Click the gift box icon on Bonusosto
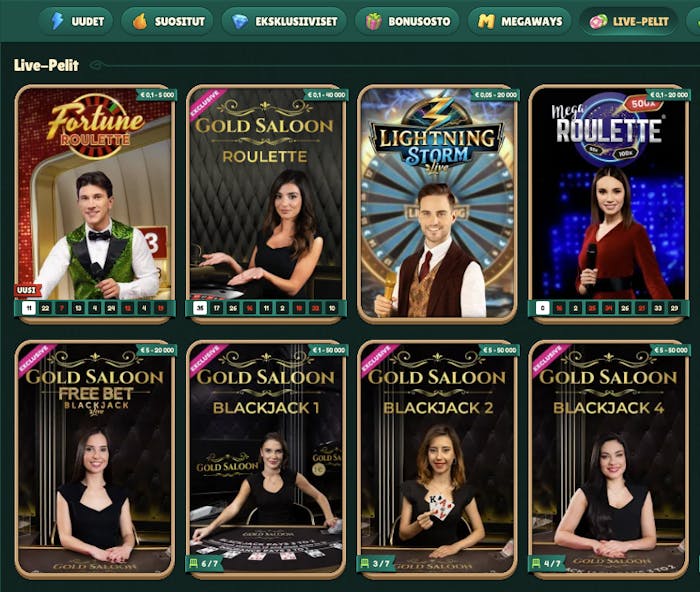 (374, 21)
